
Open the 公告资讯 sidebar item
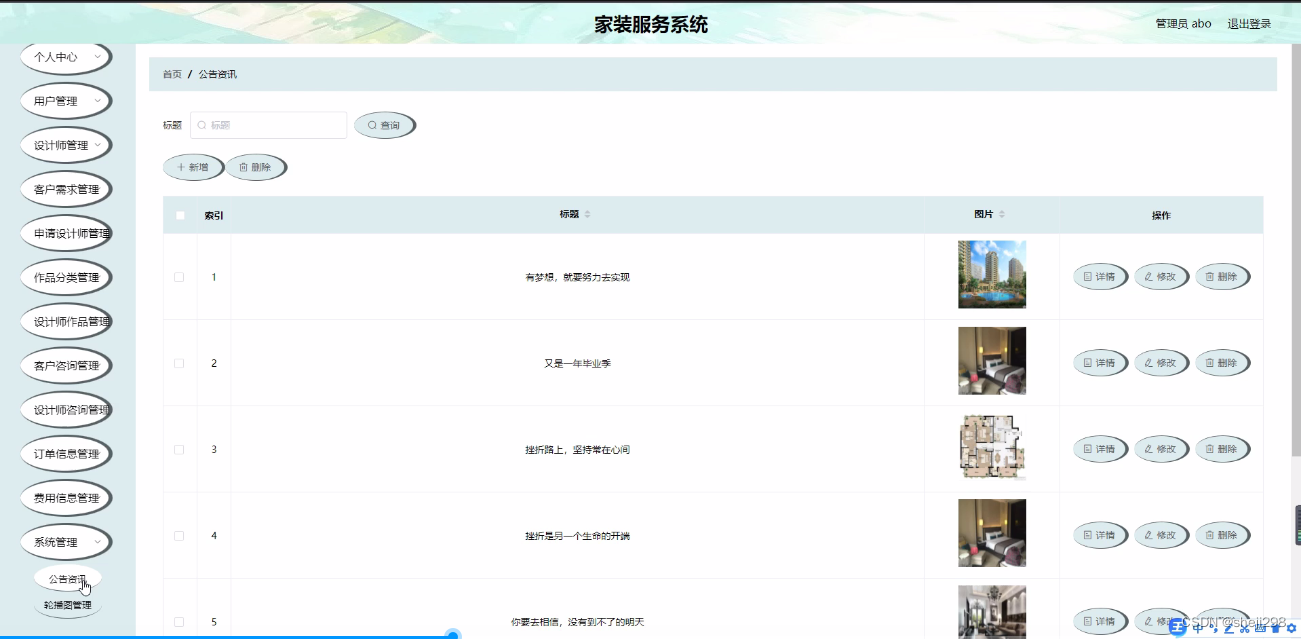point(67,578)
